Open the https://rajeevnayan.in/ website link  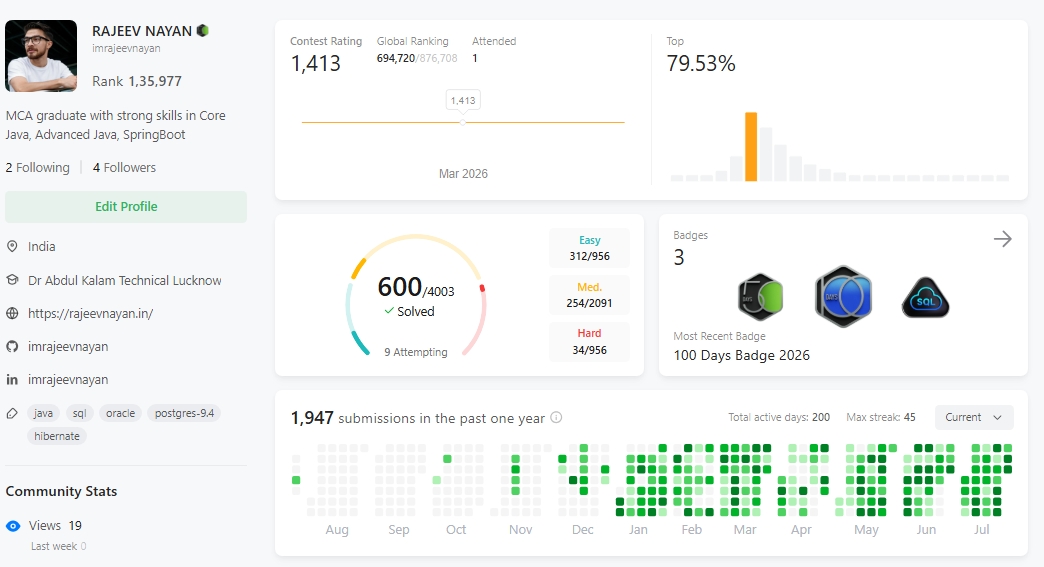pyautogui.click(x=91, y=313)
